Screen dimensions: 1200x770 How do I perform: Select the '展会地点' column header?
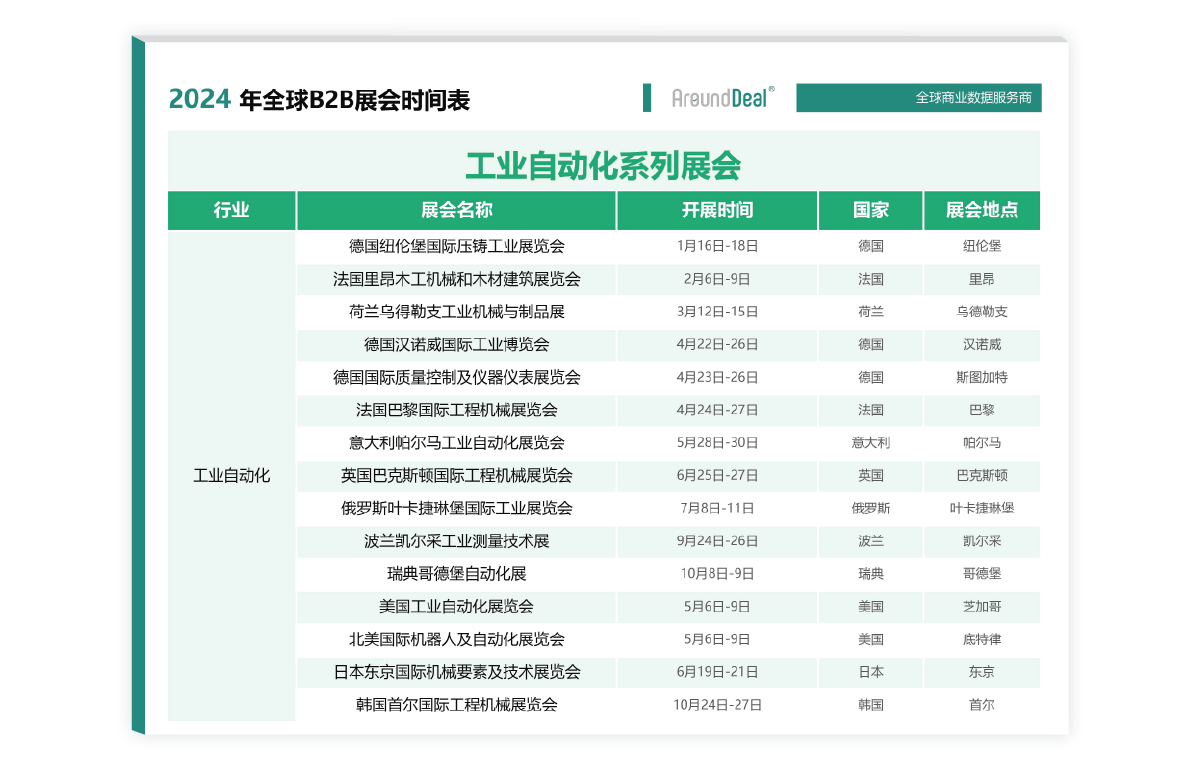click(x=982, y=211)
